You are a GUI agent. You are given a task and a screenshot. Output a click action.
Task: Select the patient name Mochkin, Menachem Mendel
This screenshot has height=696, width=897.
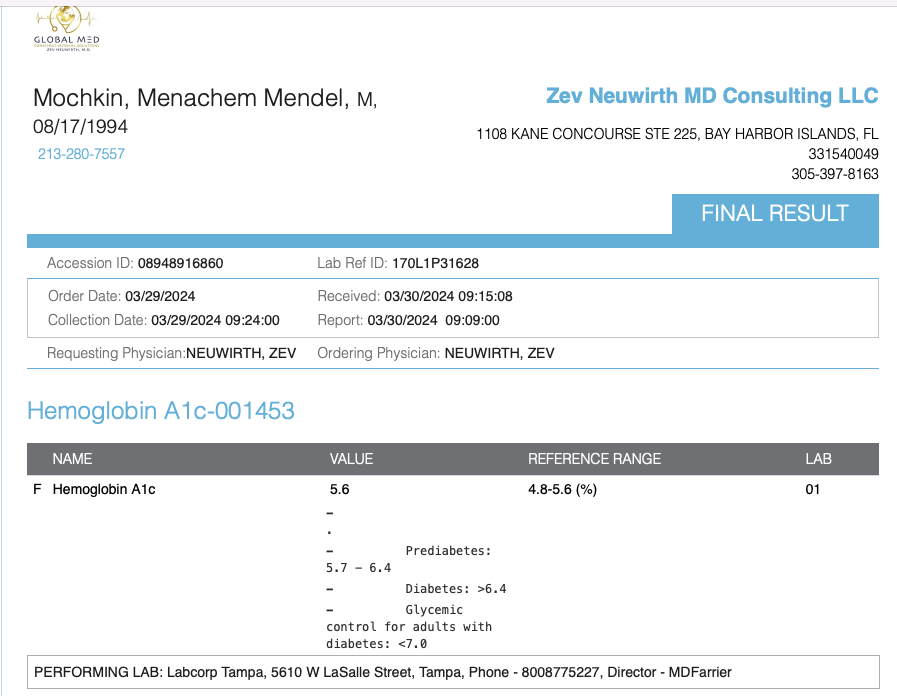[x=188, y=98]
